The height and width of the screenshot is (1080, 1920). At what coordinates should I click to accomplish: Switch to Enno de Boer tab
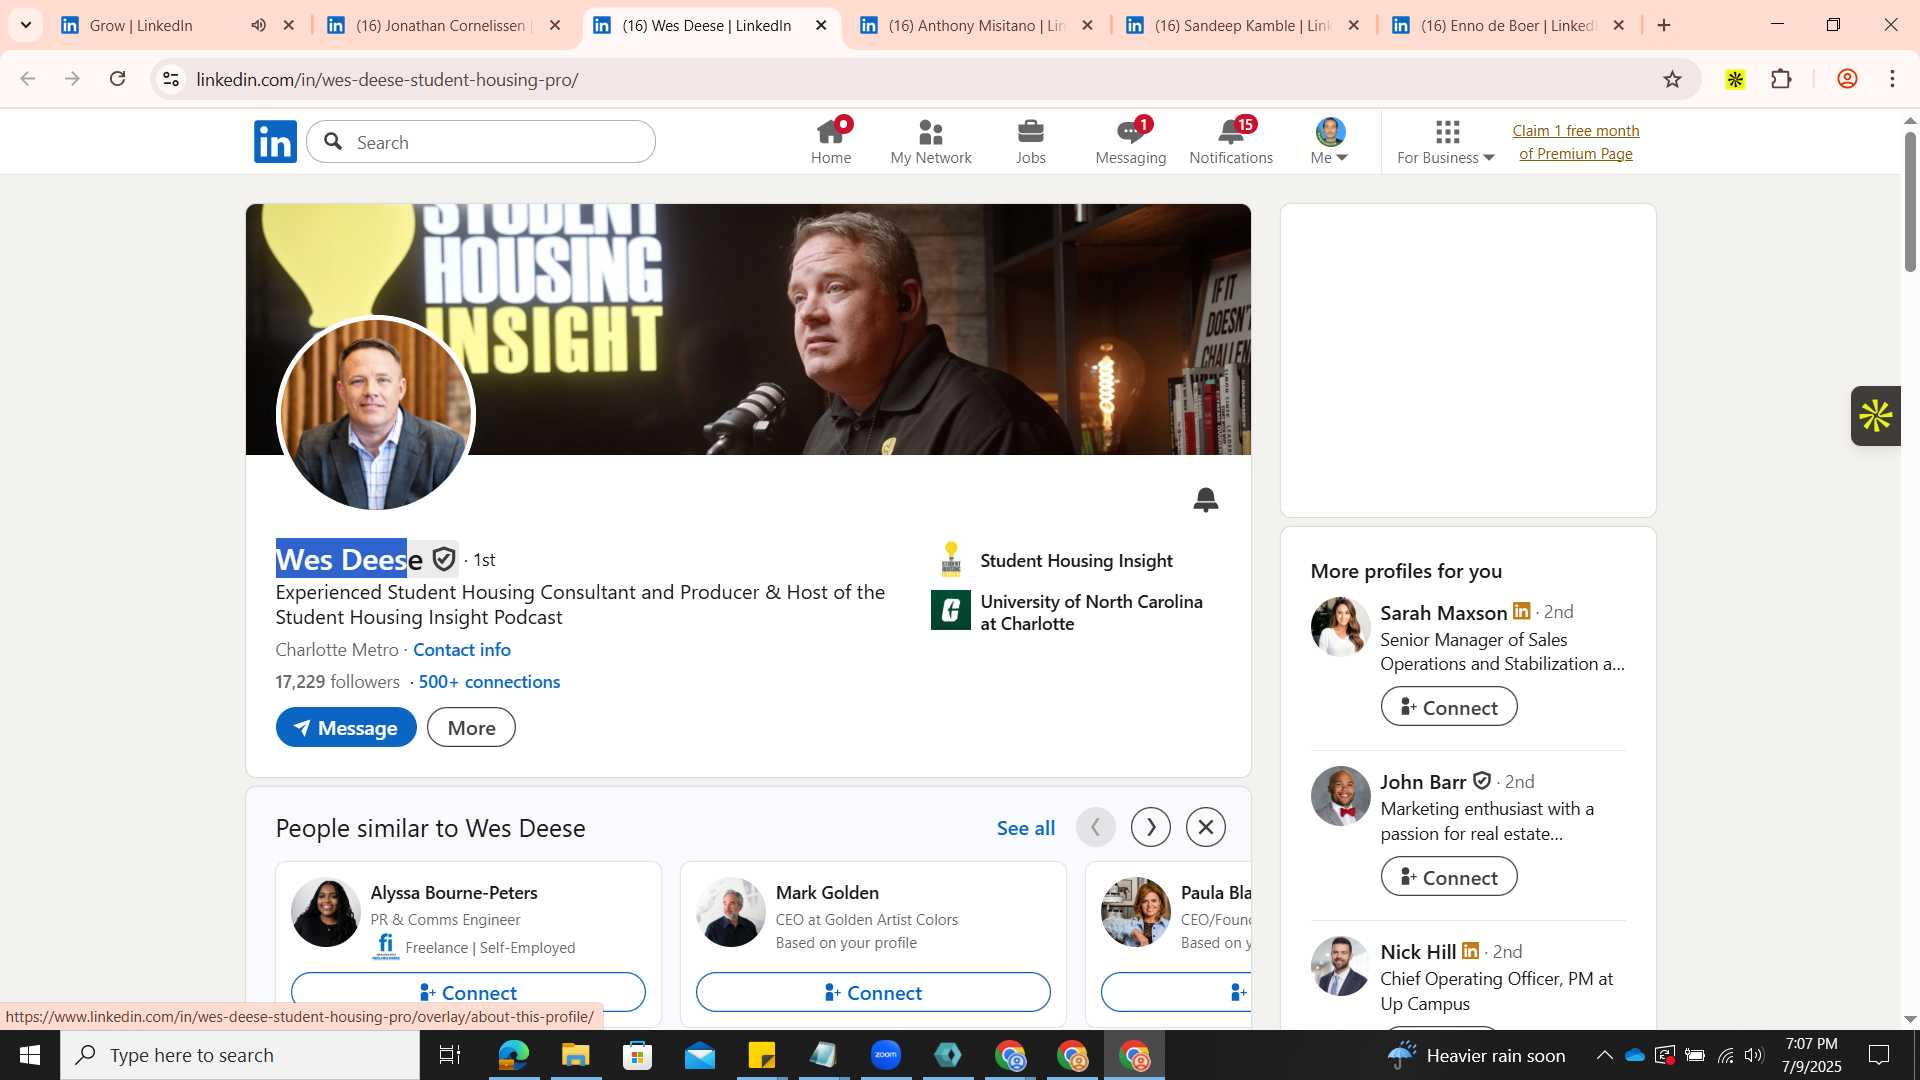point(1508,25)
